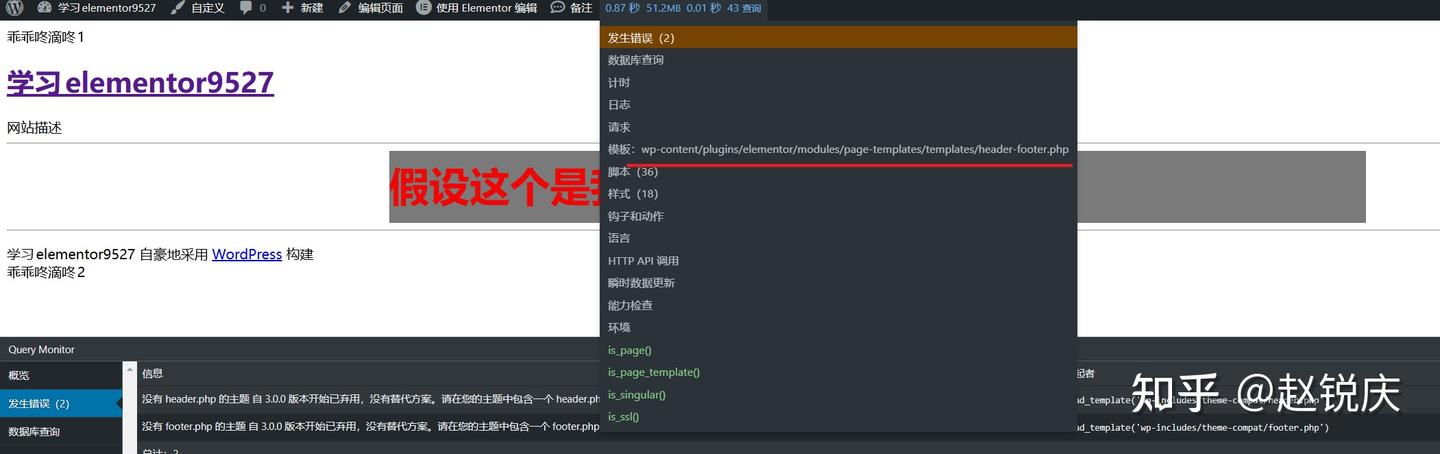This screenshot has width=1440, height=454.
Task: Open the comments bubble icon
Action: point(247,8)
